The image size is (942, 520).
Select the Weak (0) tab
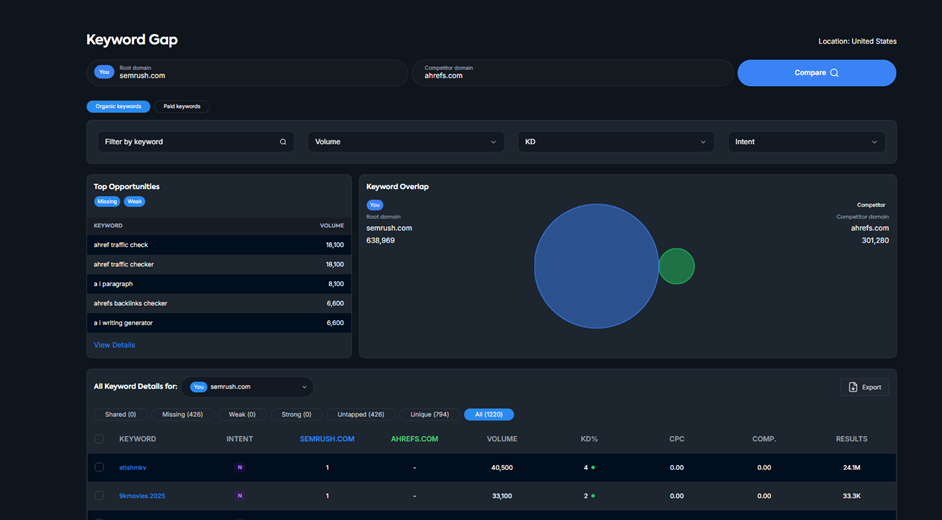[x=242, y=414]
